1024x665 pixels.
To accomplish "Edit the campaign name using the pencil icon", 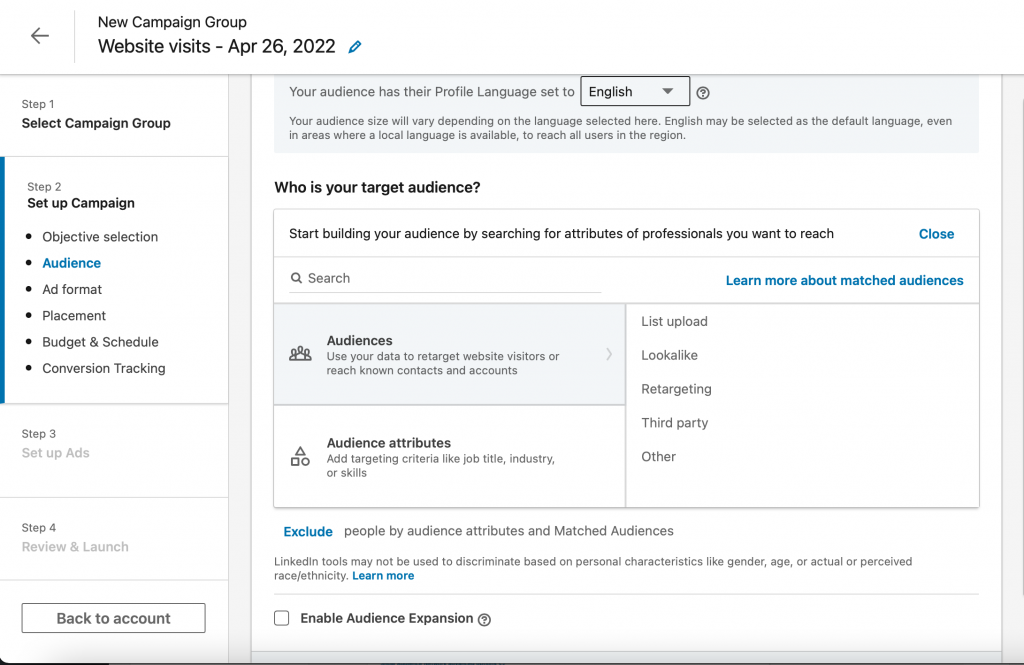I will point(354,46).
